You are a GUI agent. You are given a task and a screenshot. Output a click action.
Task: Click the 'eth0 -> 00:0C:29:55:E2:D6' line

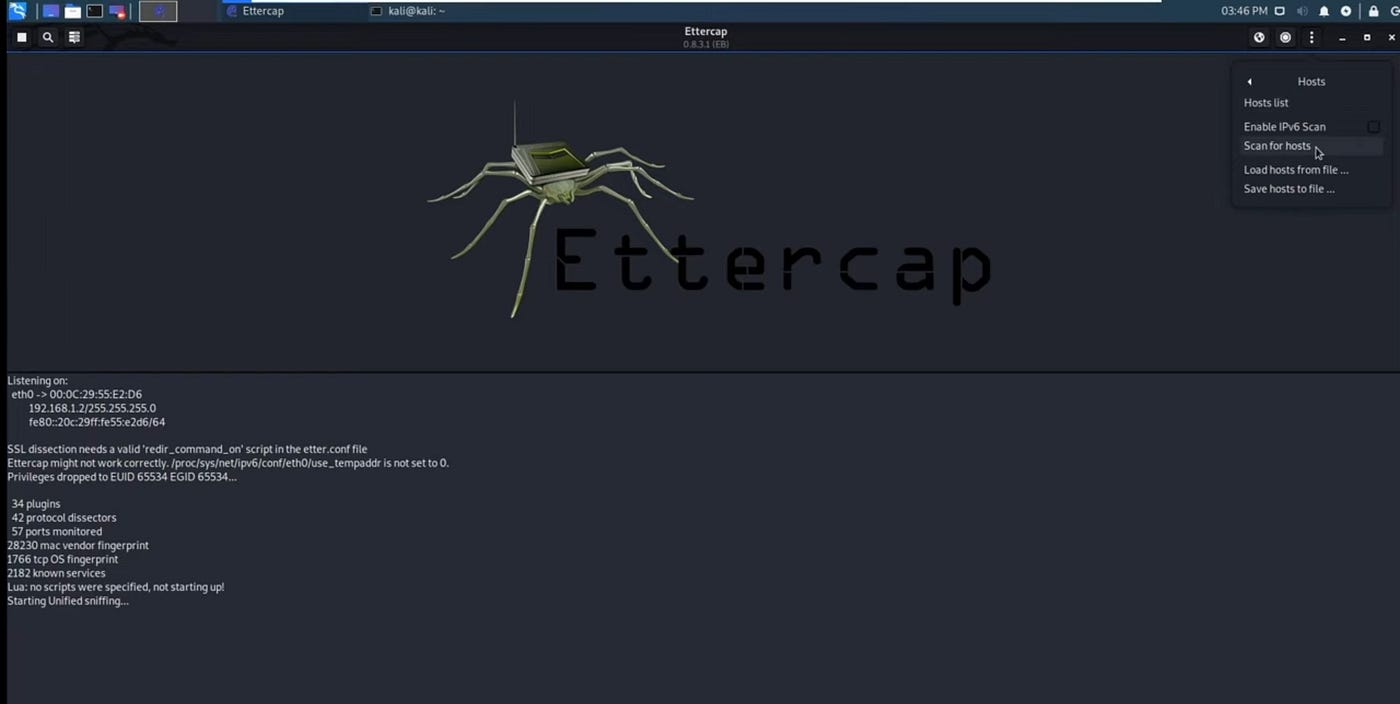[x=77, y=394]
